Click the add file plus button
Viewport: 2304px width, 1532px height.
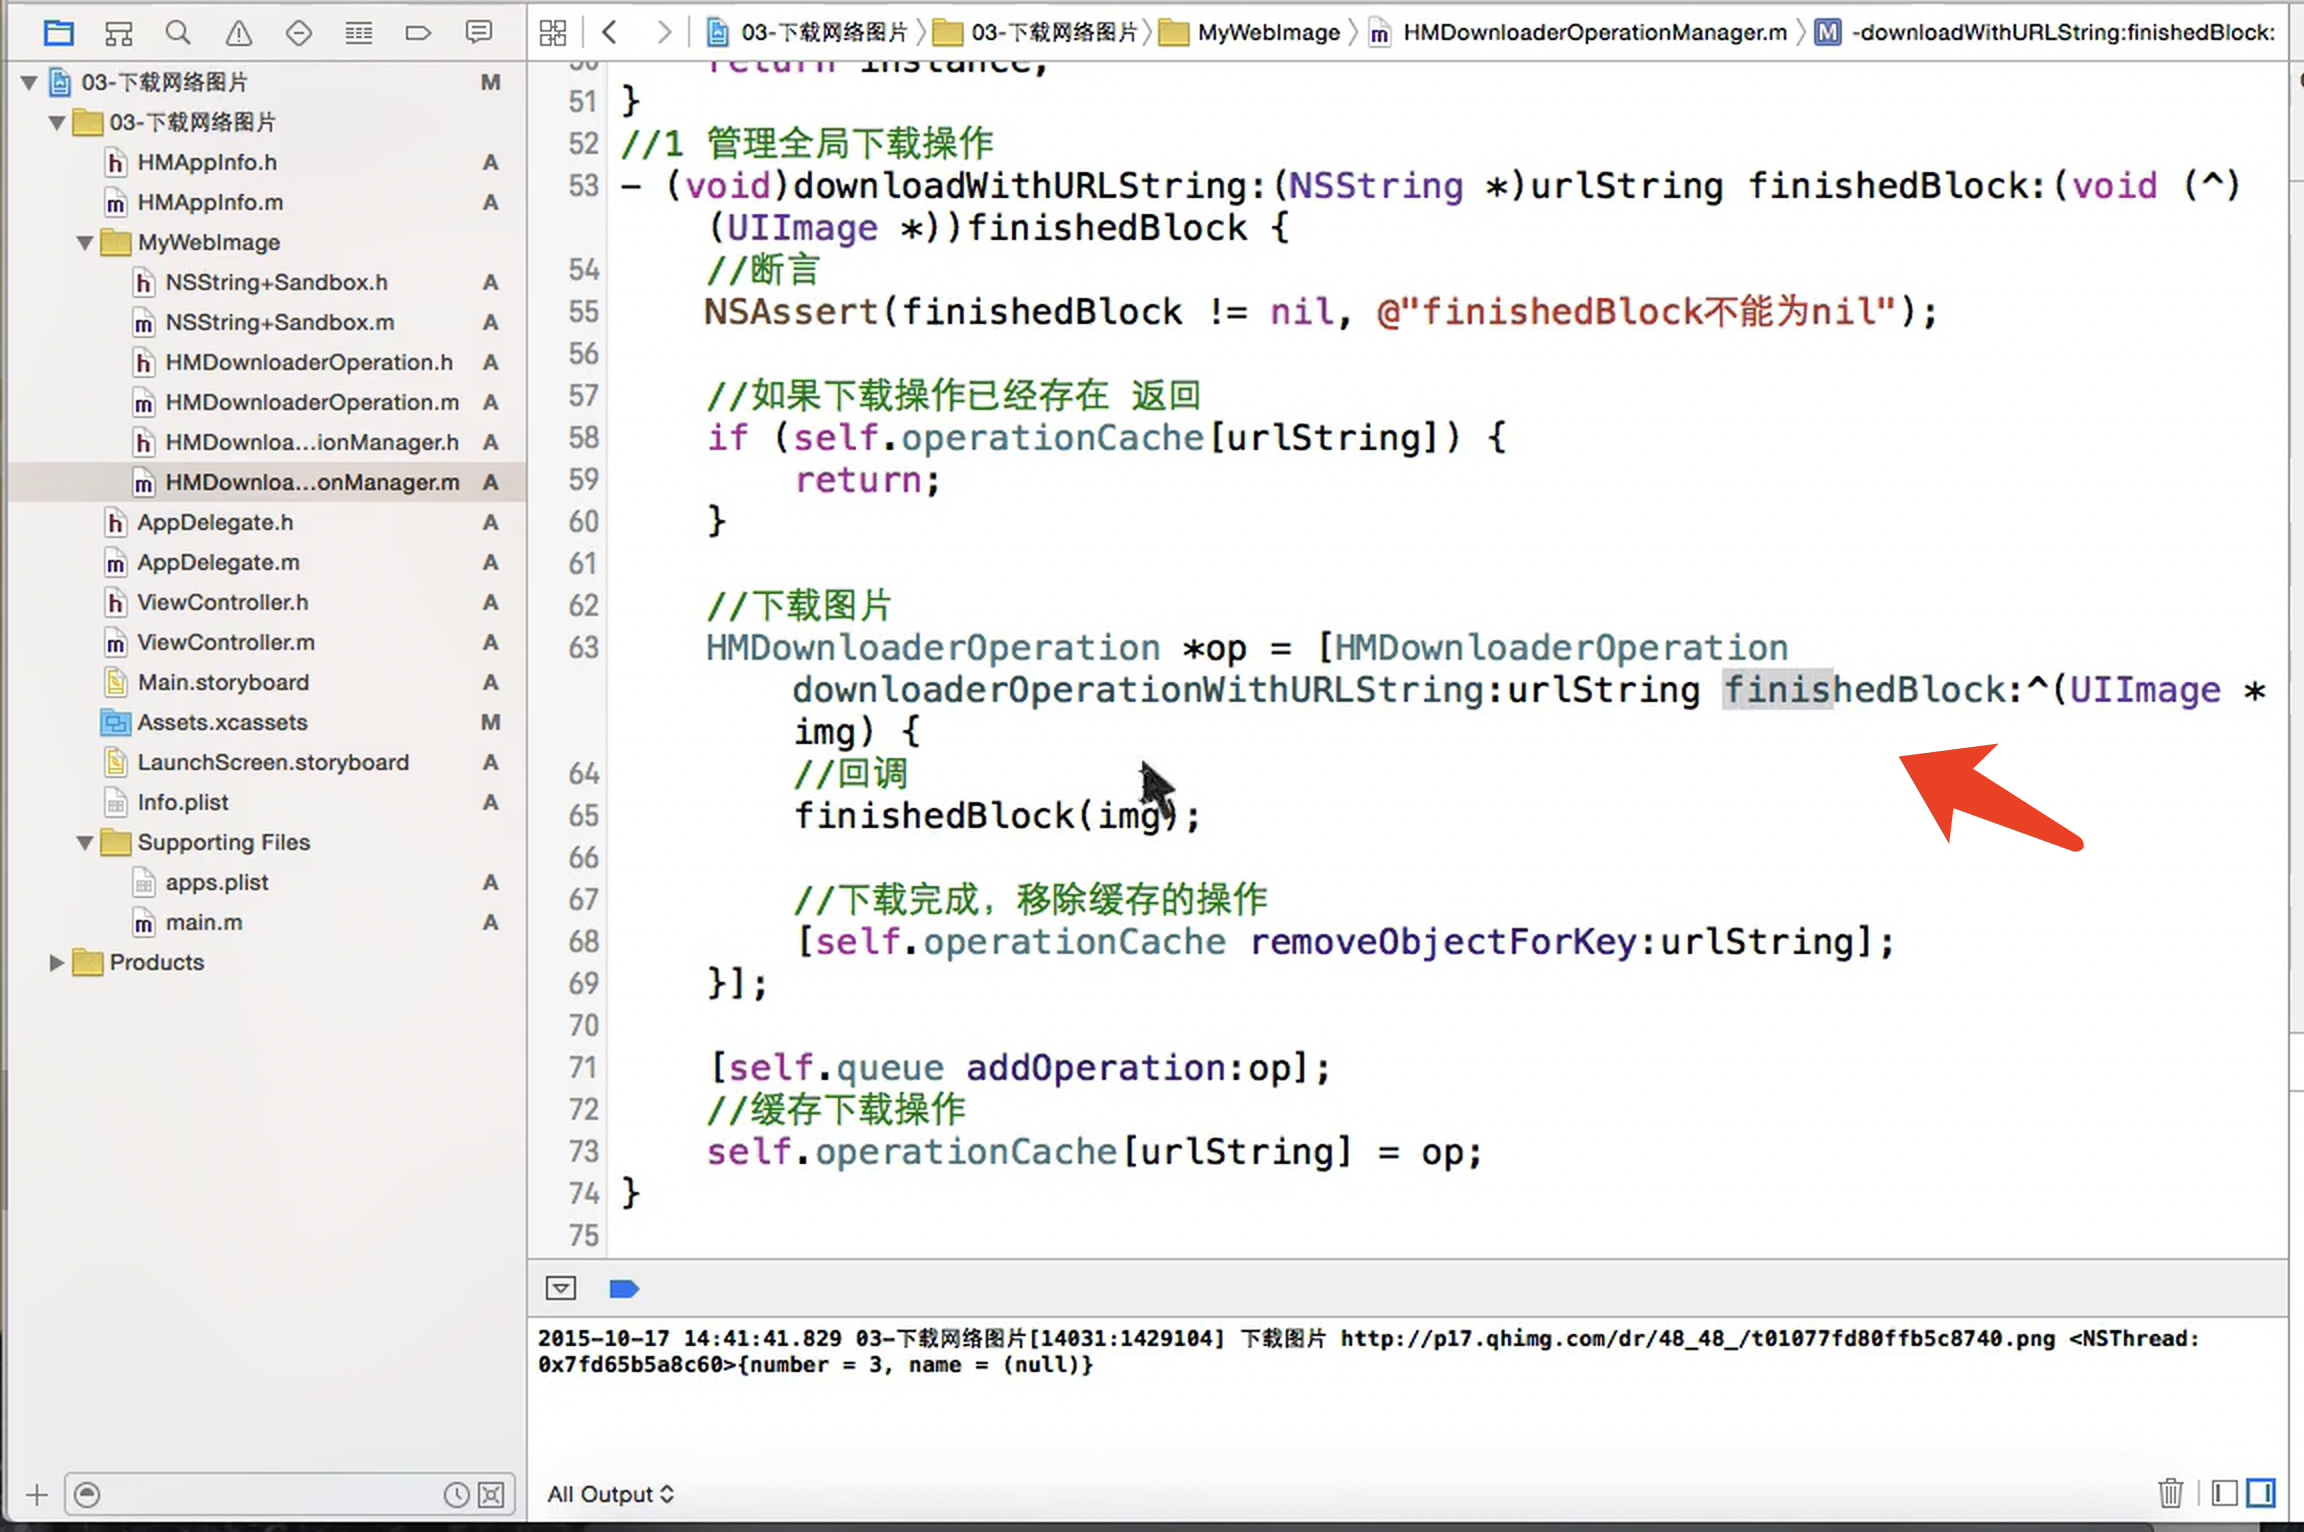[37, 1495]
